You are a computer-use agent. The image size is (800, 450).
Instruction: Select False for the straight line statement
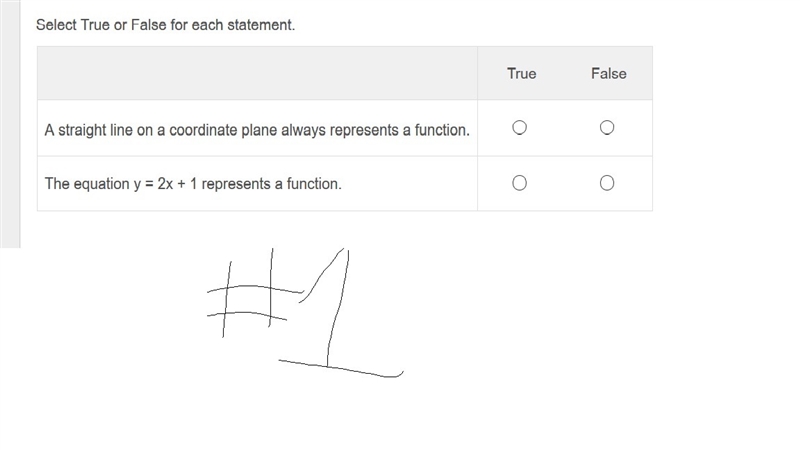(x=607, y=128)
